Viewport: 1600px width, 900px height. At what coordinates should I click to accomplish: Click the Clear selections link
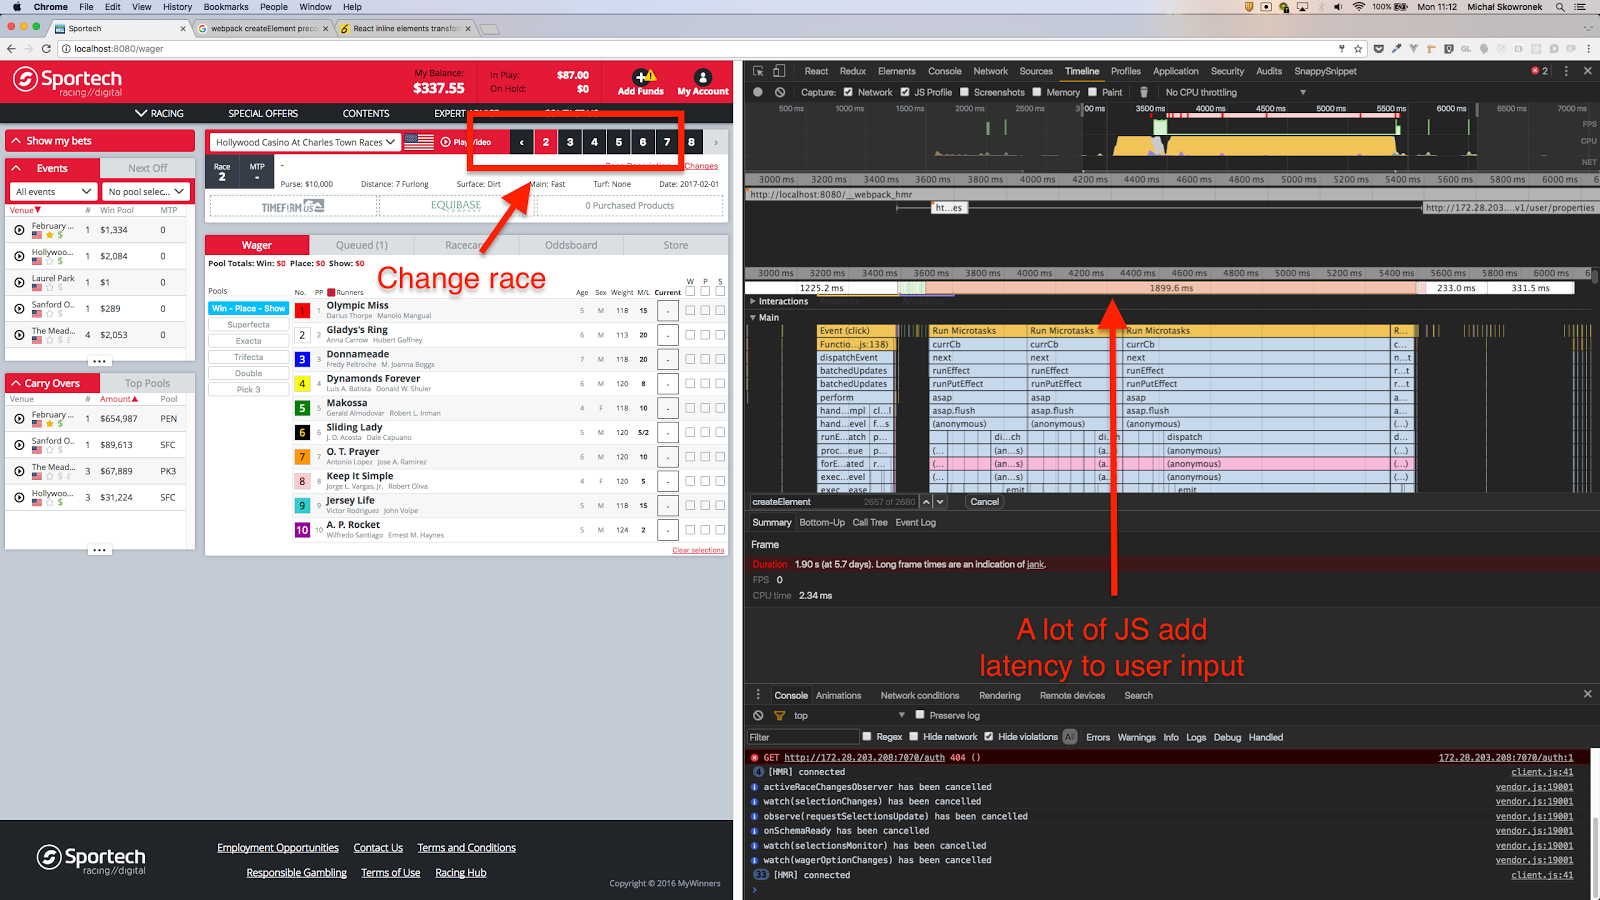coord(698,550)
